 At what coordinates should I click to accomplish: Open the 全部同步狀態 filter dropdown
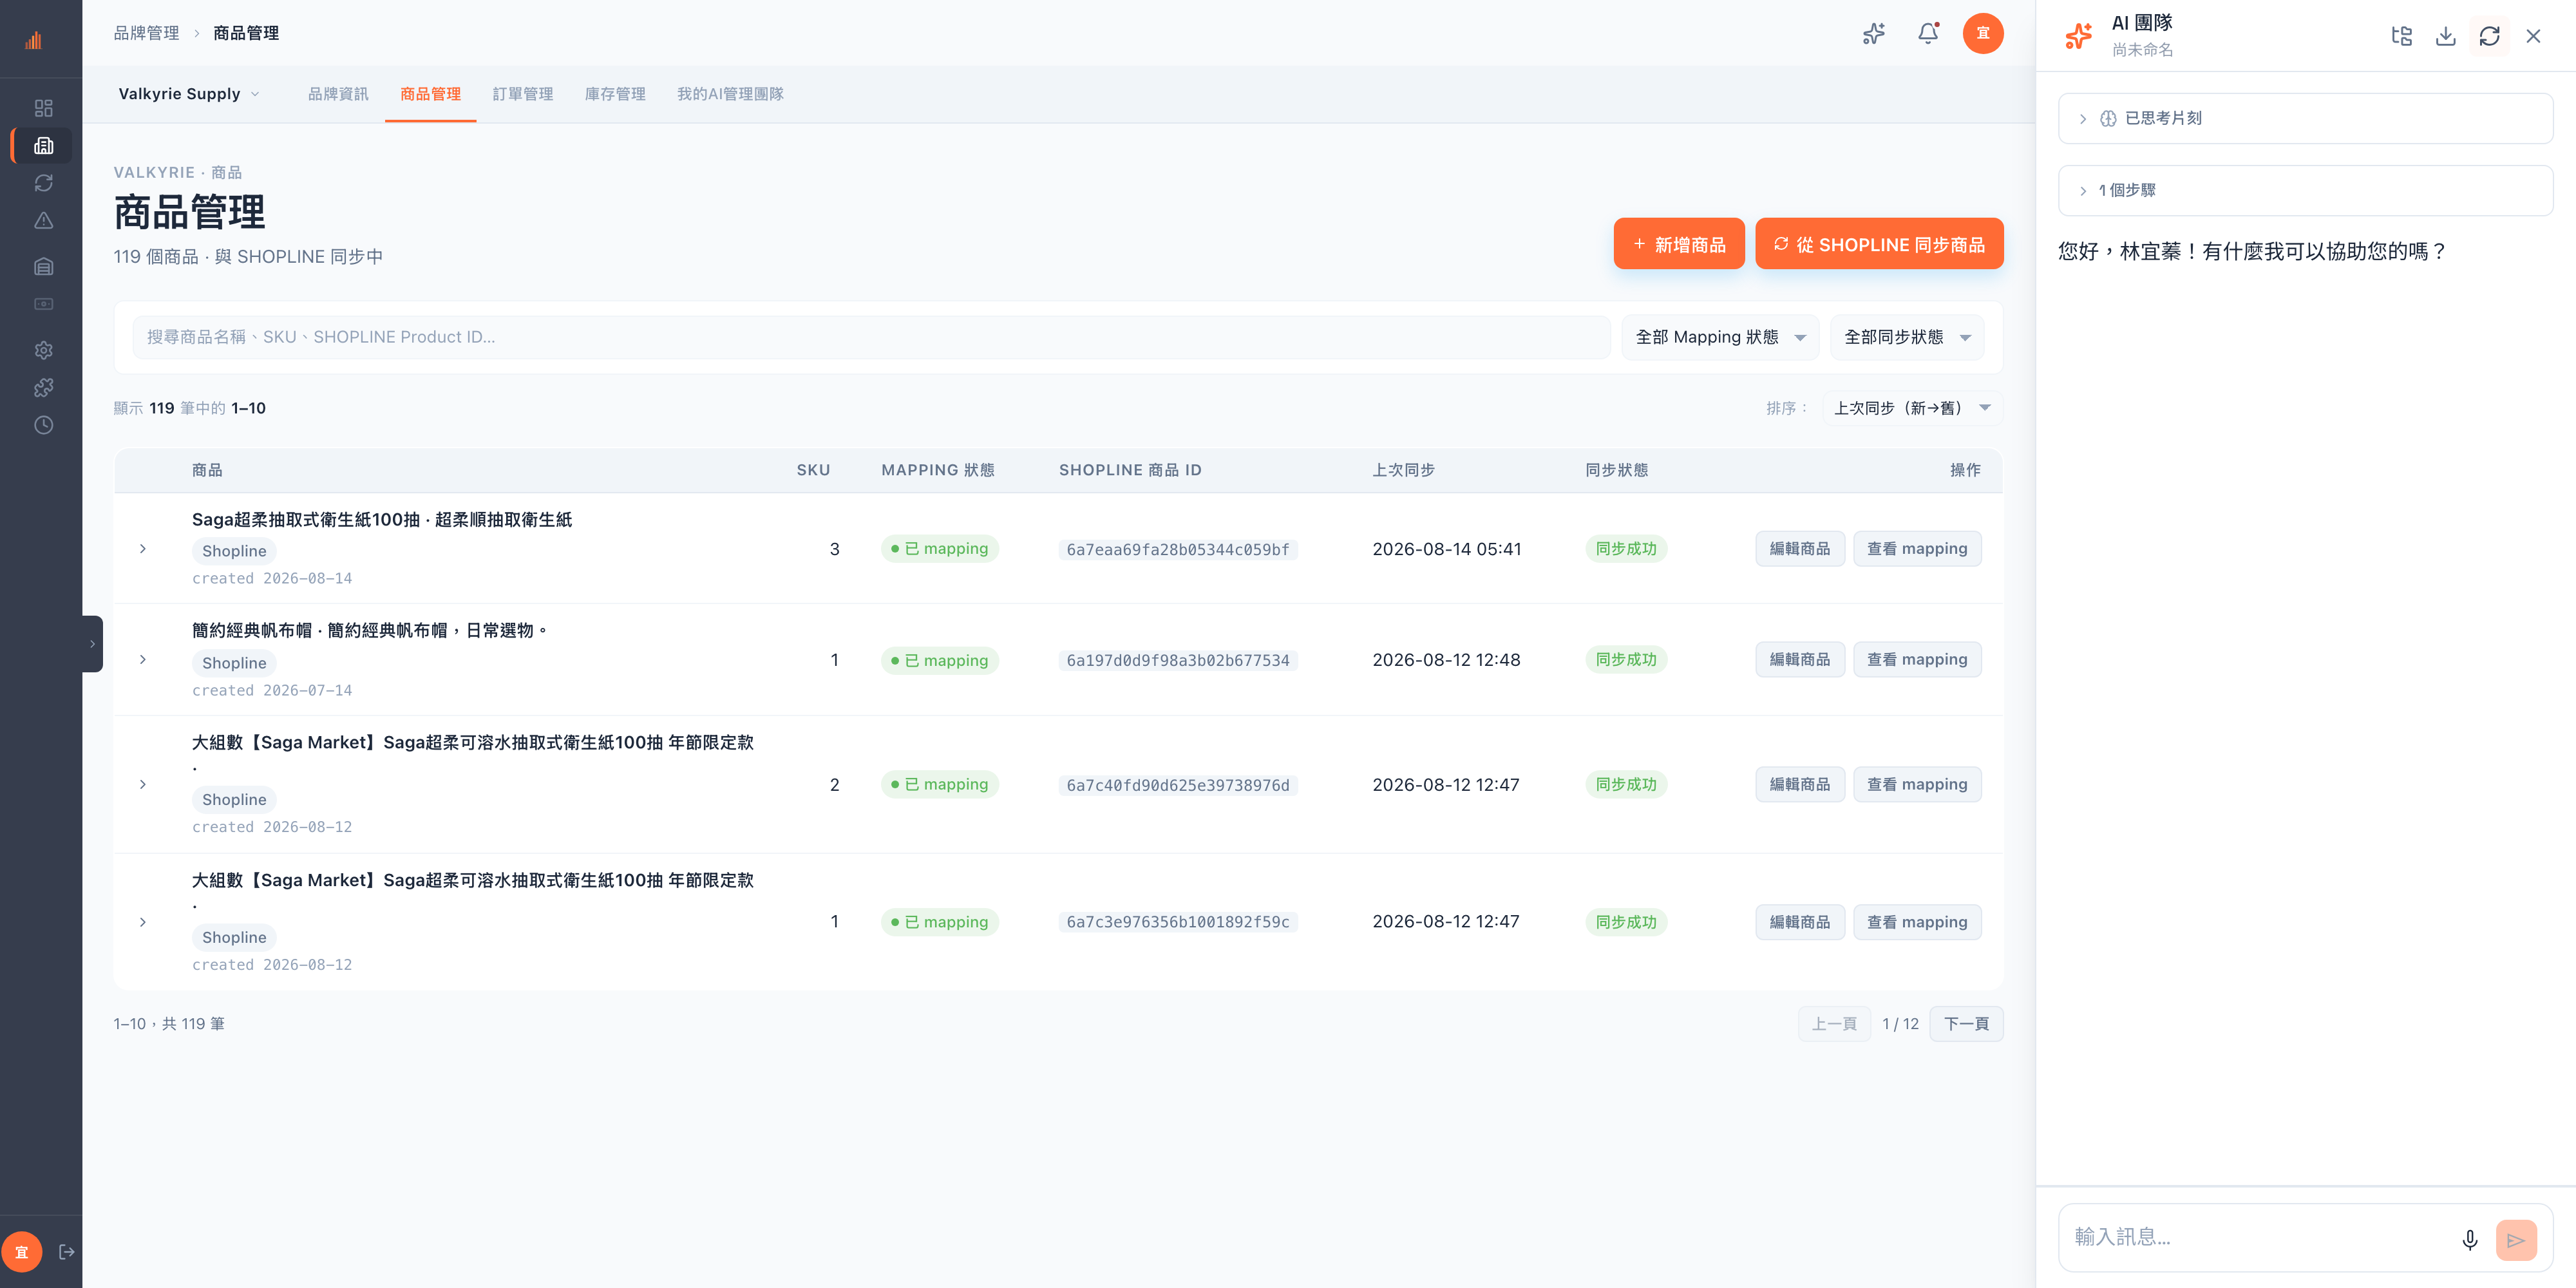point(1907,337)
